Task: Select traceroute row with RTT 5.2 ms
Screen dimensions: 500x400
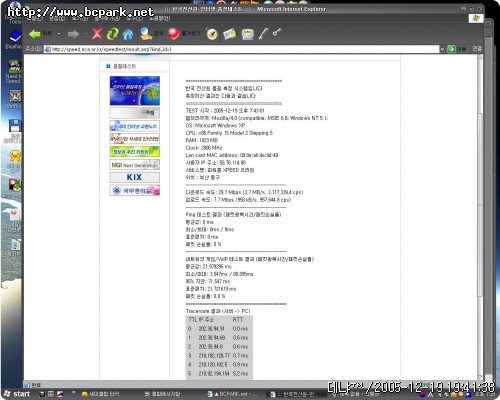Action: tap(219, 374)
